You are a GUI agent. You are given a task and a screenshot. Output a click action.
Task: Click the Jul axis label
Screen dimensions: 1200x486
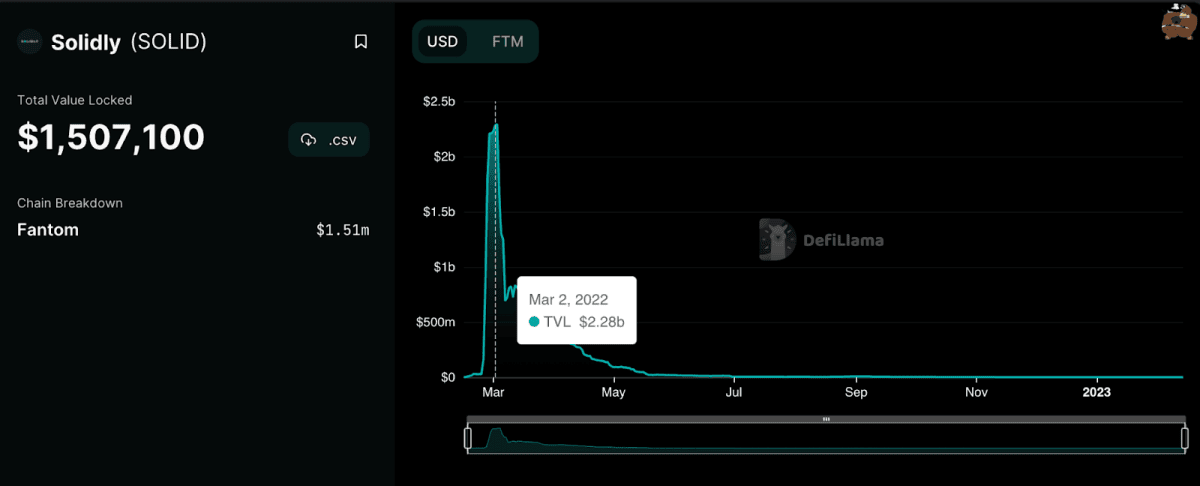(735, 393)
